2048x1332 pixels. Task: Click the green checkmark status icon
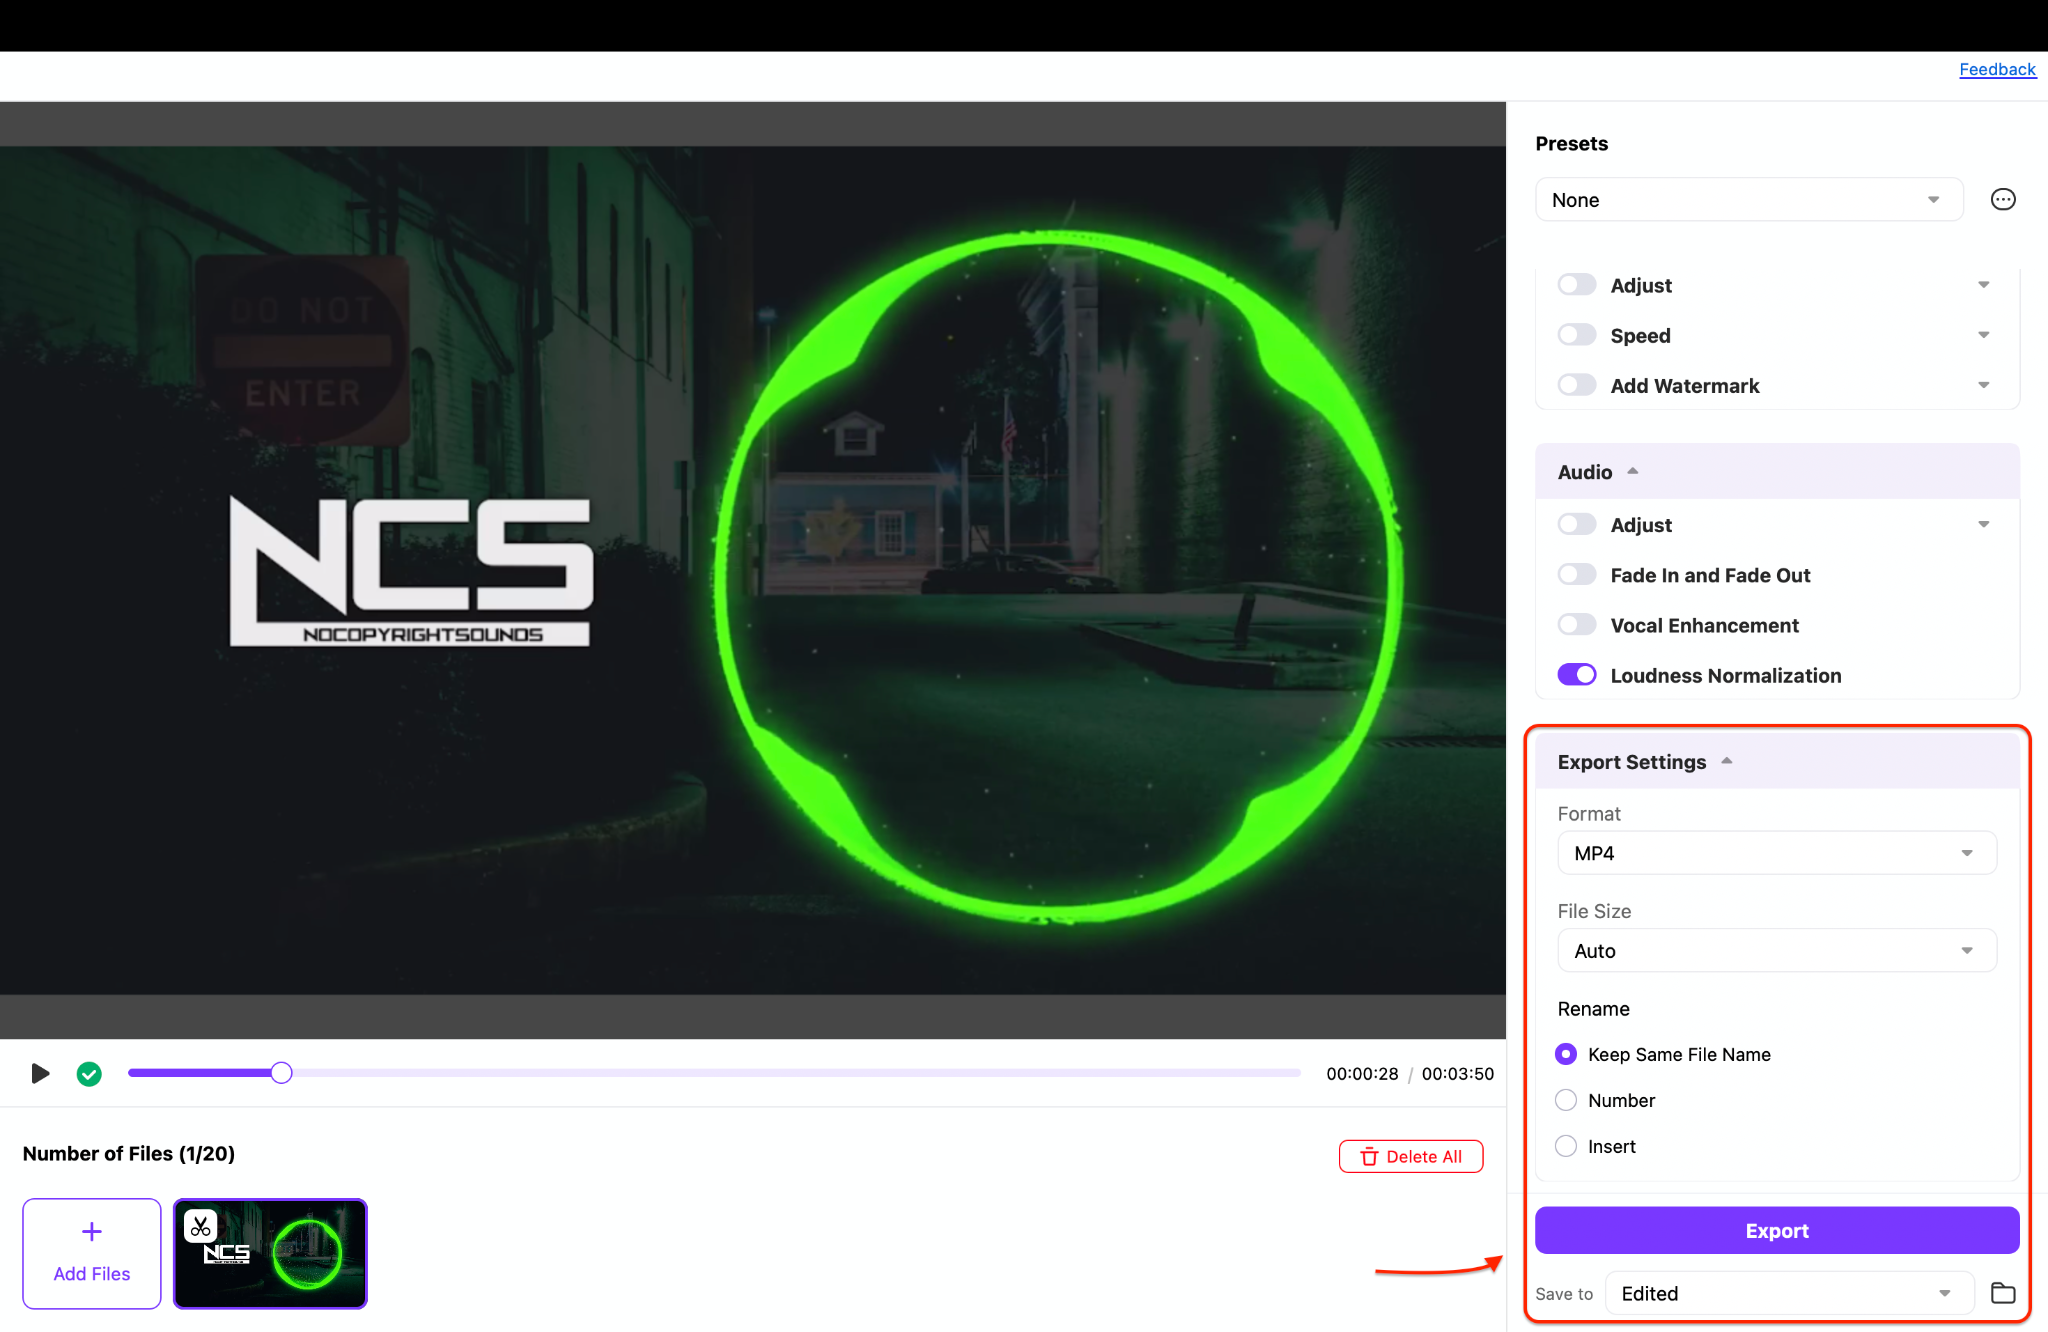point(89,1073)
